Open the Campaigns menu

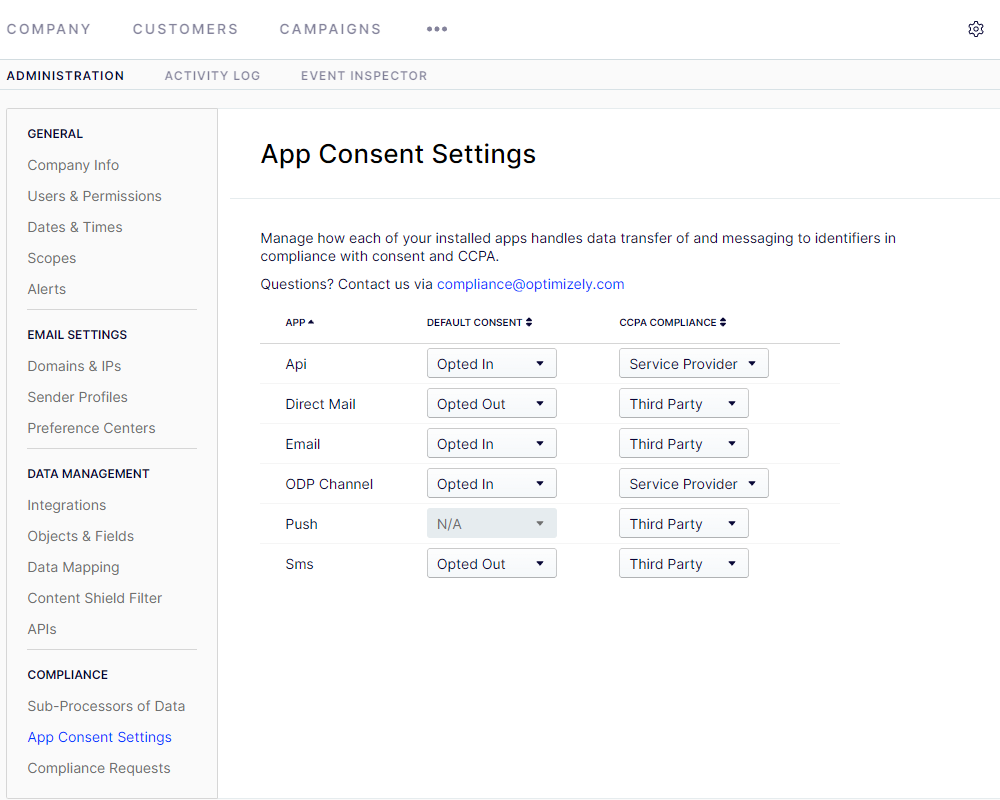[330, 29]
